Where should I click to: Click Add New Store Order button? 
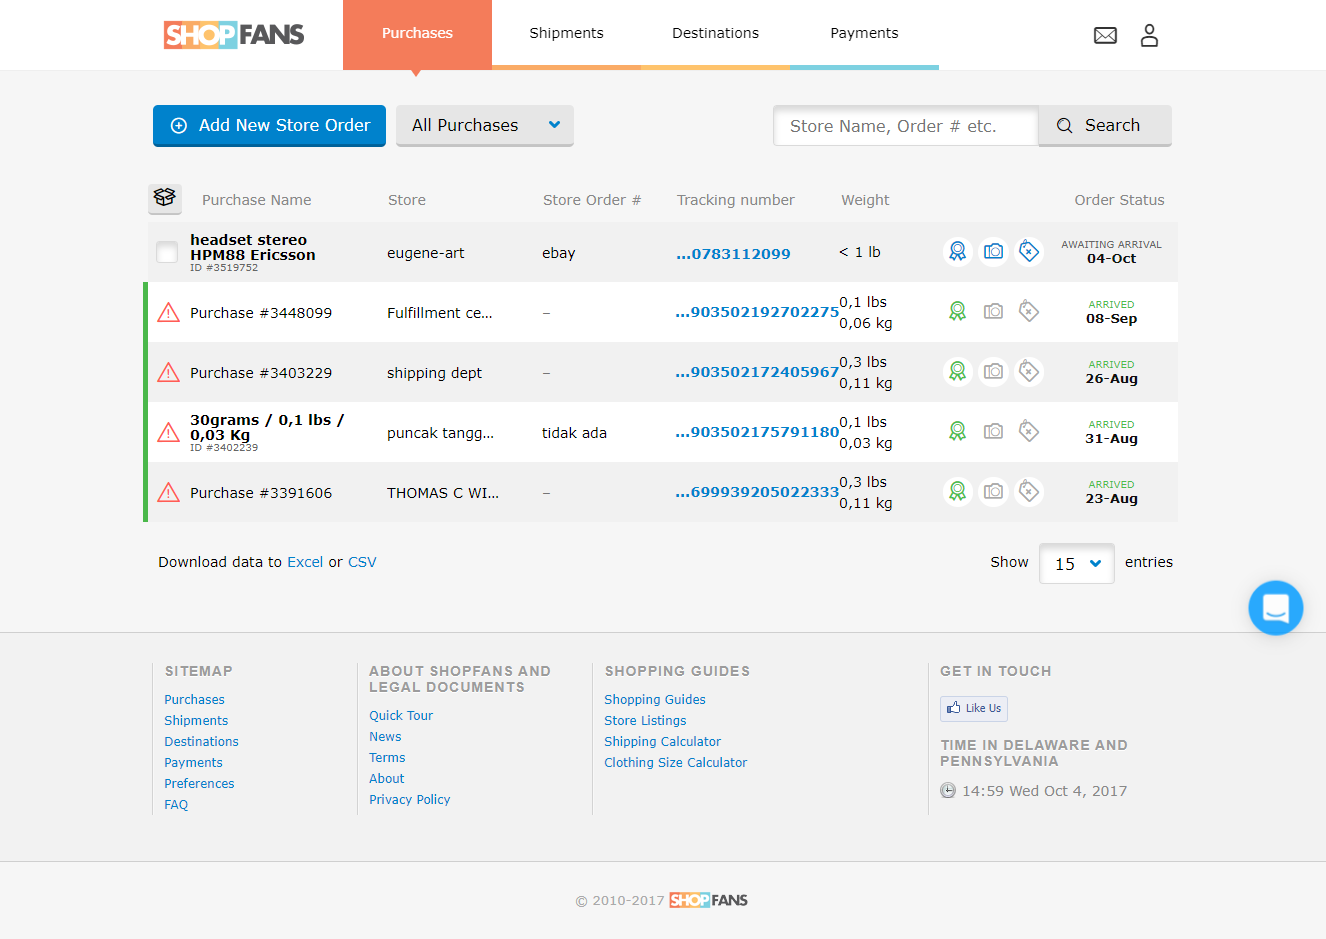[x=269, y=125]
